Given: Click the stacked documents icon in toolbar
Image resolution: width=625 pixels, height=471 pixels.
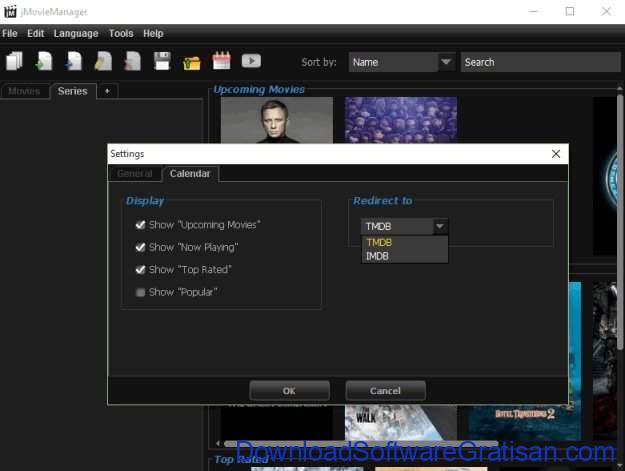Looking at the screenshot, I should pyautogui.click(x=14, y=62).
